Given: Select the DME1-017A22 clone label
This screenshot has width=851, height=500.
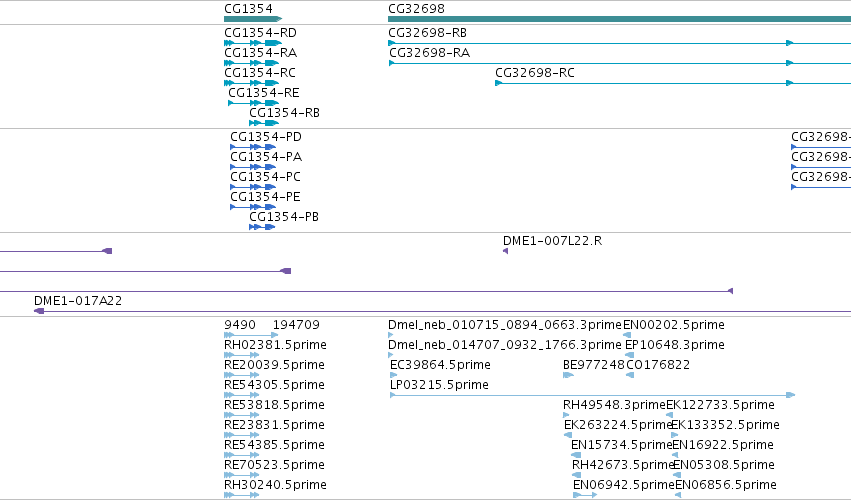Looking at the screenshot, I should (78, 301).
